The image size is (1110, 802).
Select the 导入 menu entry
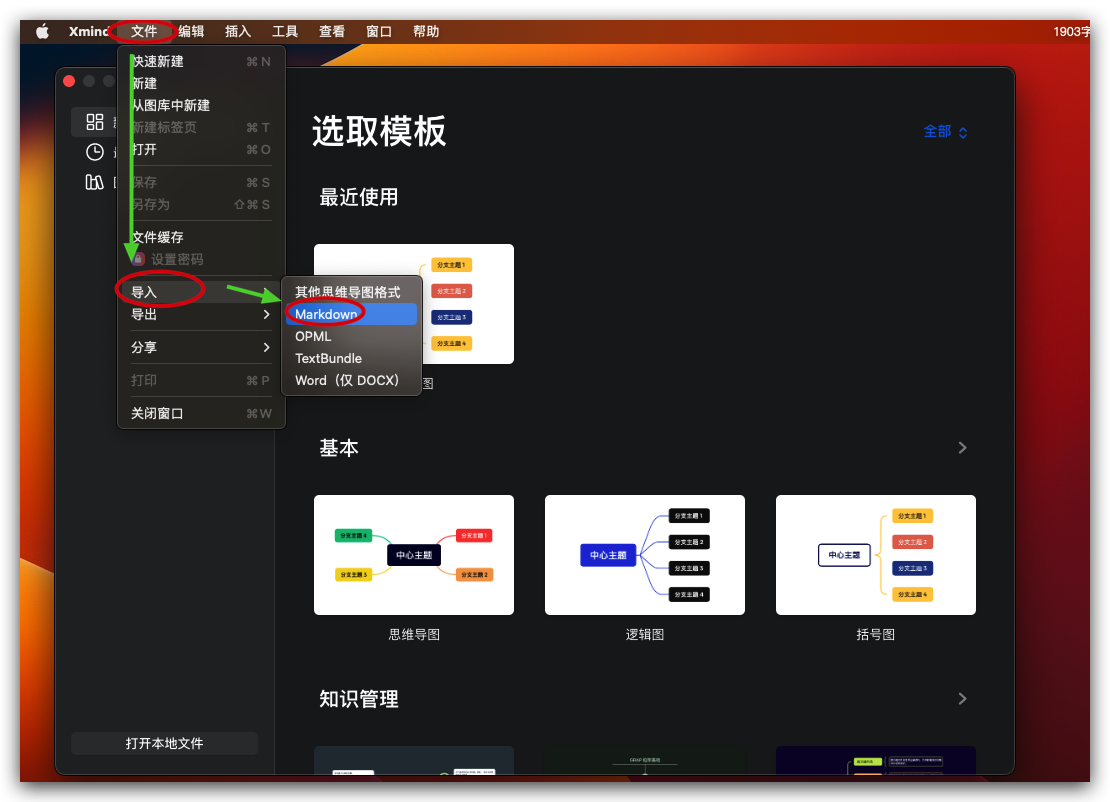click(x=201, y=292)
